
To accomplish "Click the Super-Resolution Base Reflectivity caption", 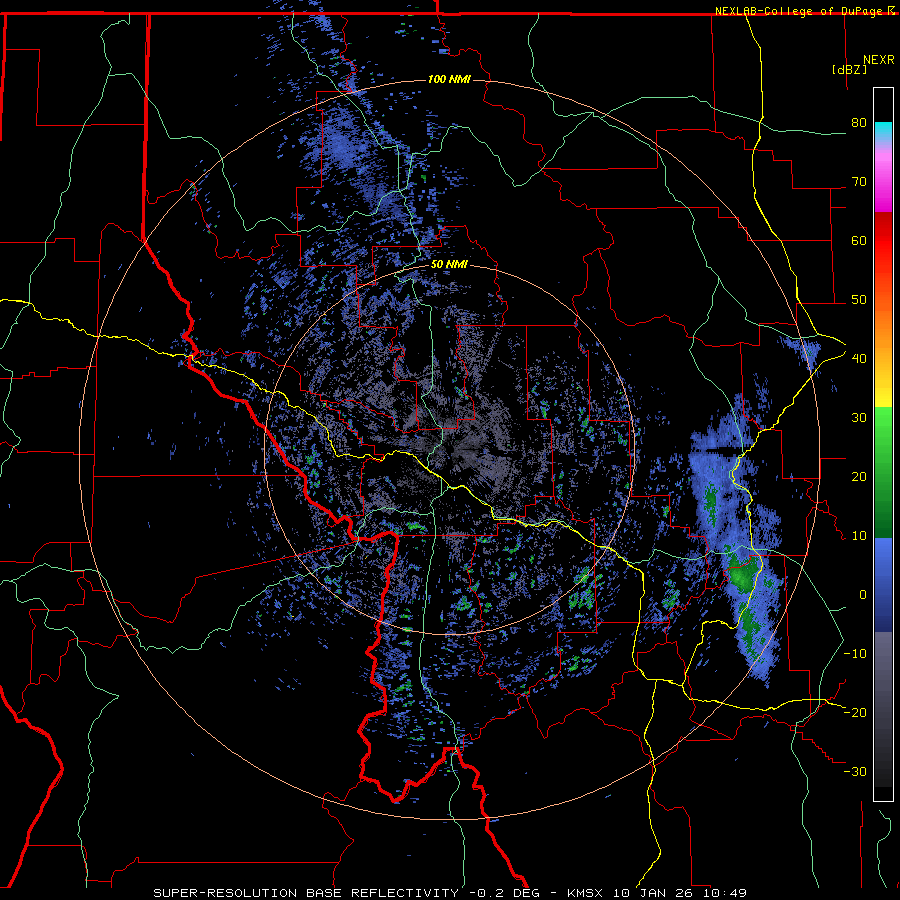I will 306,893.
